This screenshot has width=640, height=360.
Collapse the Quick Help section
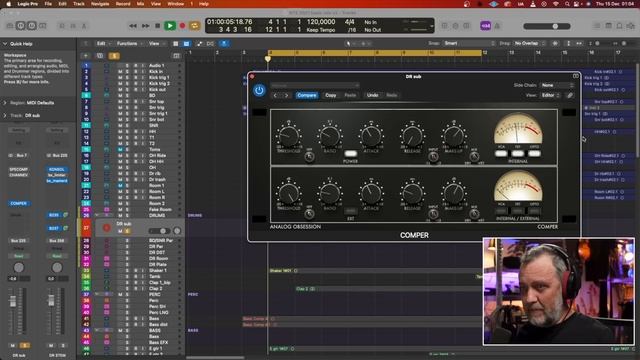[x=5, y=44]
